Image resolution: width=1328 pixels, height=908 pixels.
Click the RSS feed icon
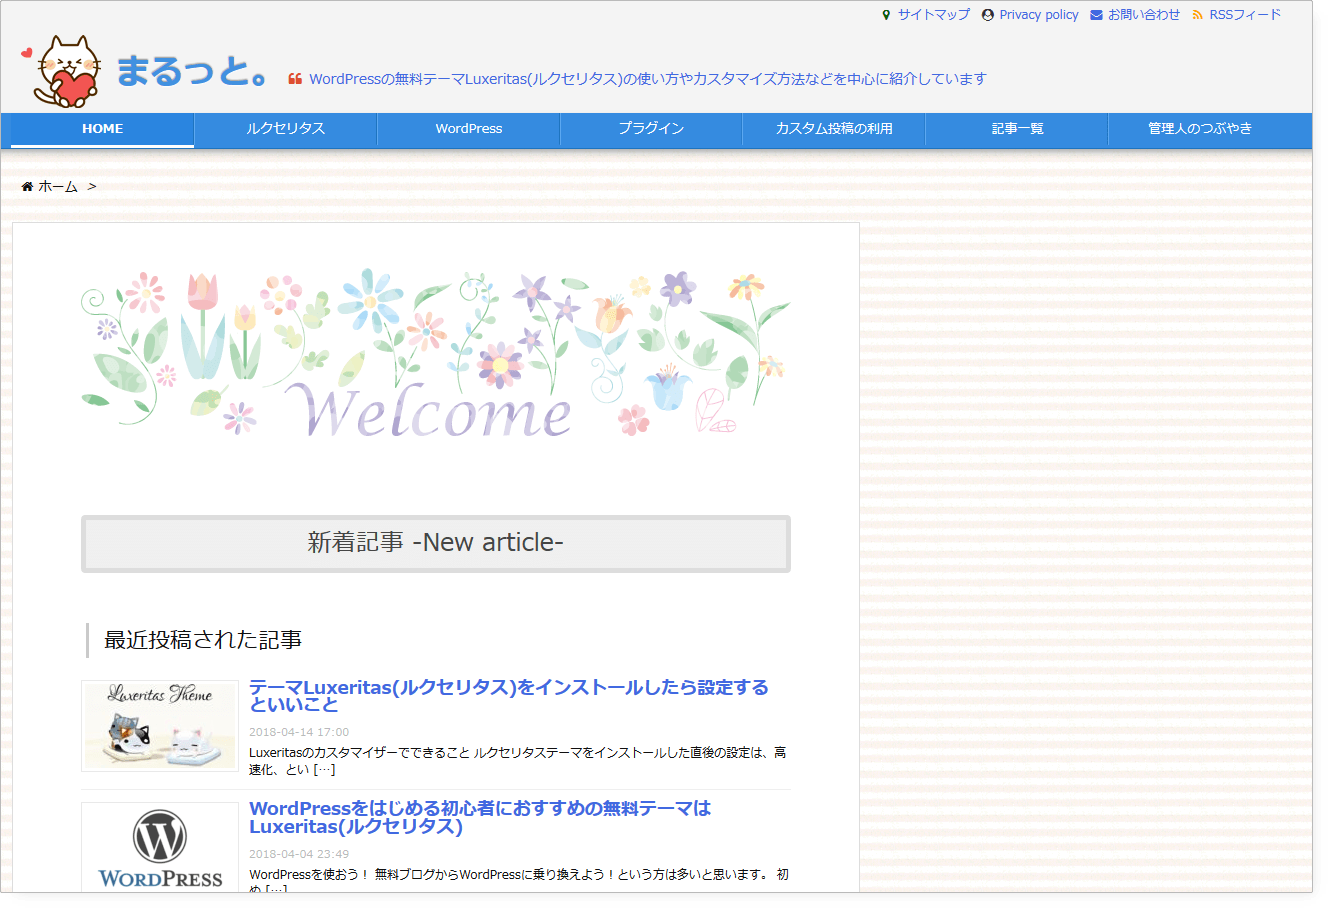click(x=1198, y=14)
